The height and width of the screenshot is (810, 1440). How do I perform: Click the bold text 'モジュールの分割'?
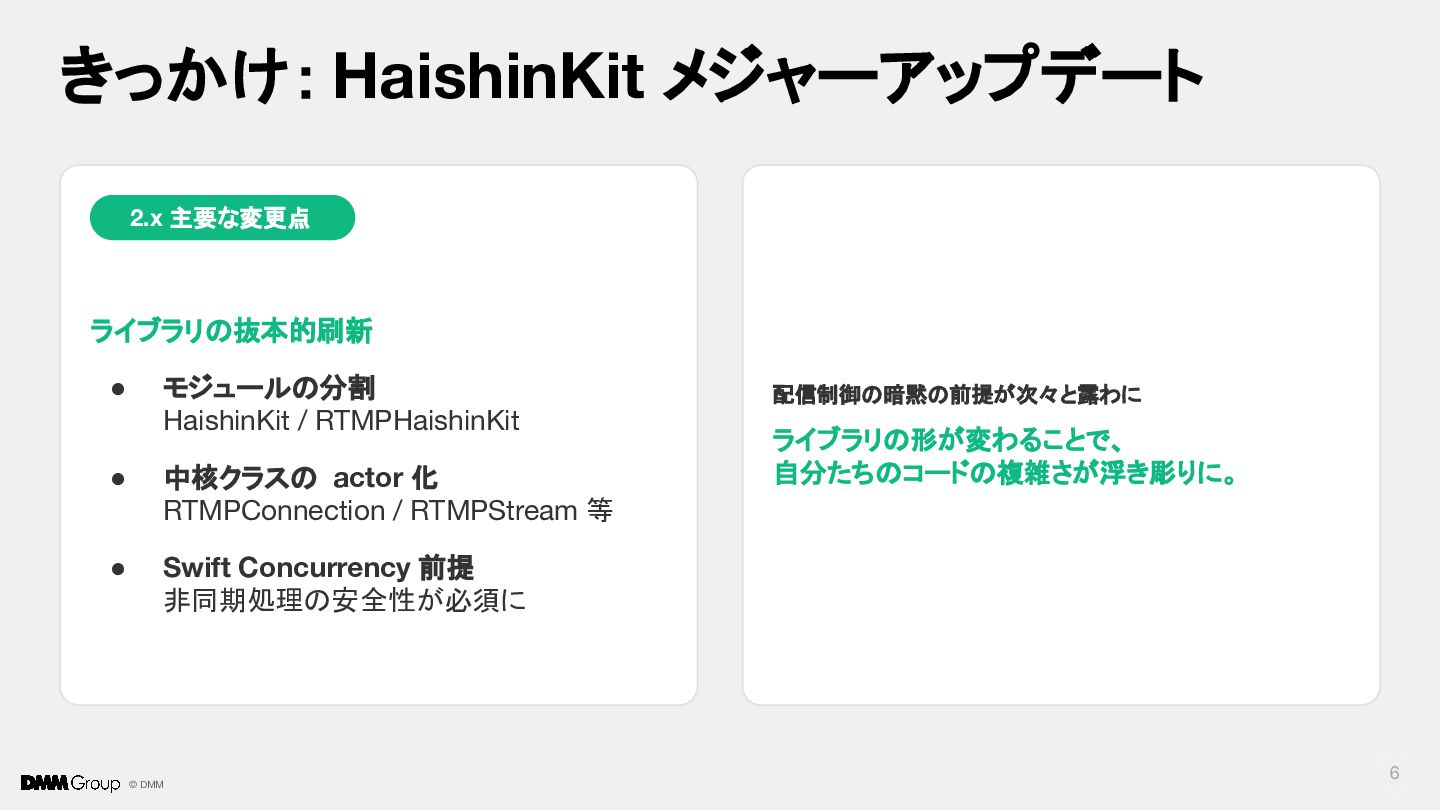point(269,388)
